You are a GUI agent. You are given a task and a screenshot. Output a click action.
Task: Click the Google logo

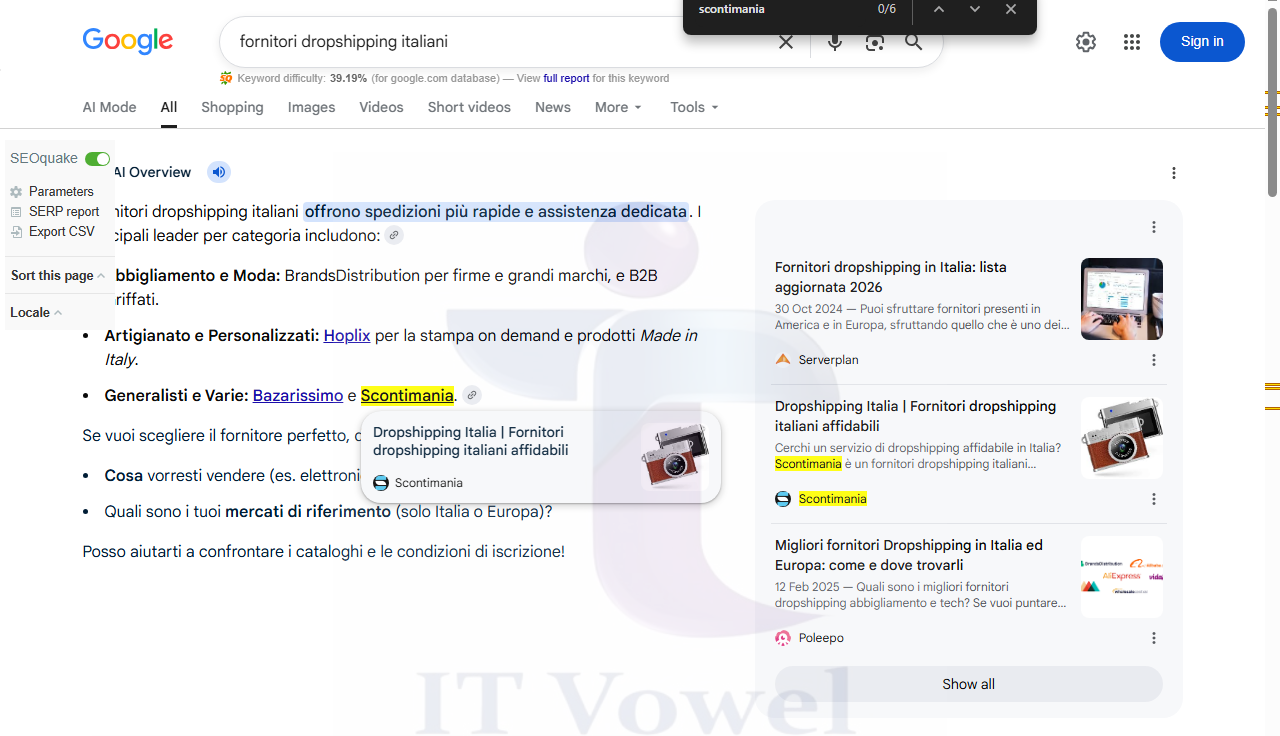pyautogui.click(x=128, y=41)
